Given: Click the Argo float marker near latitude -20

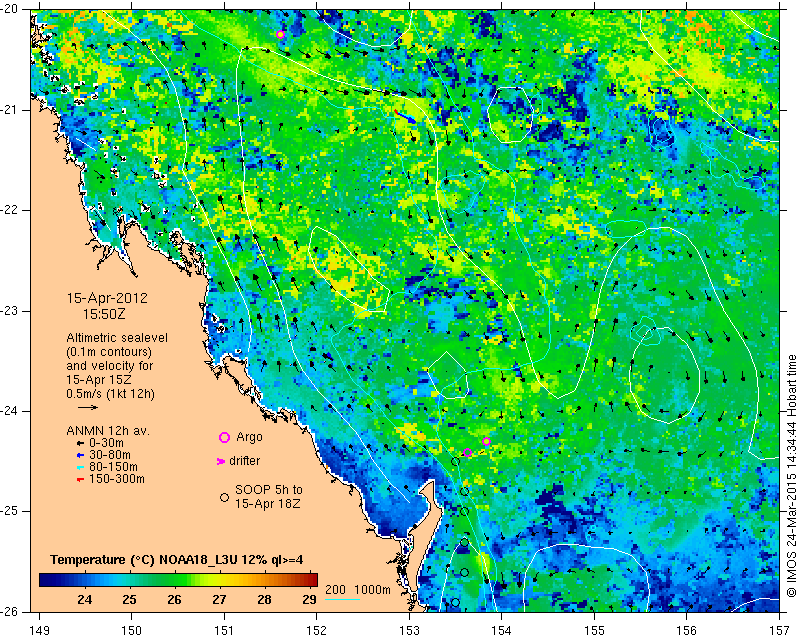Looking at the screenshot, I should click(280, 35).
